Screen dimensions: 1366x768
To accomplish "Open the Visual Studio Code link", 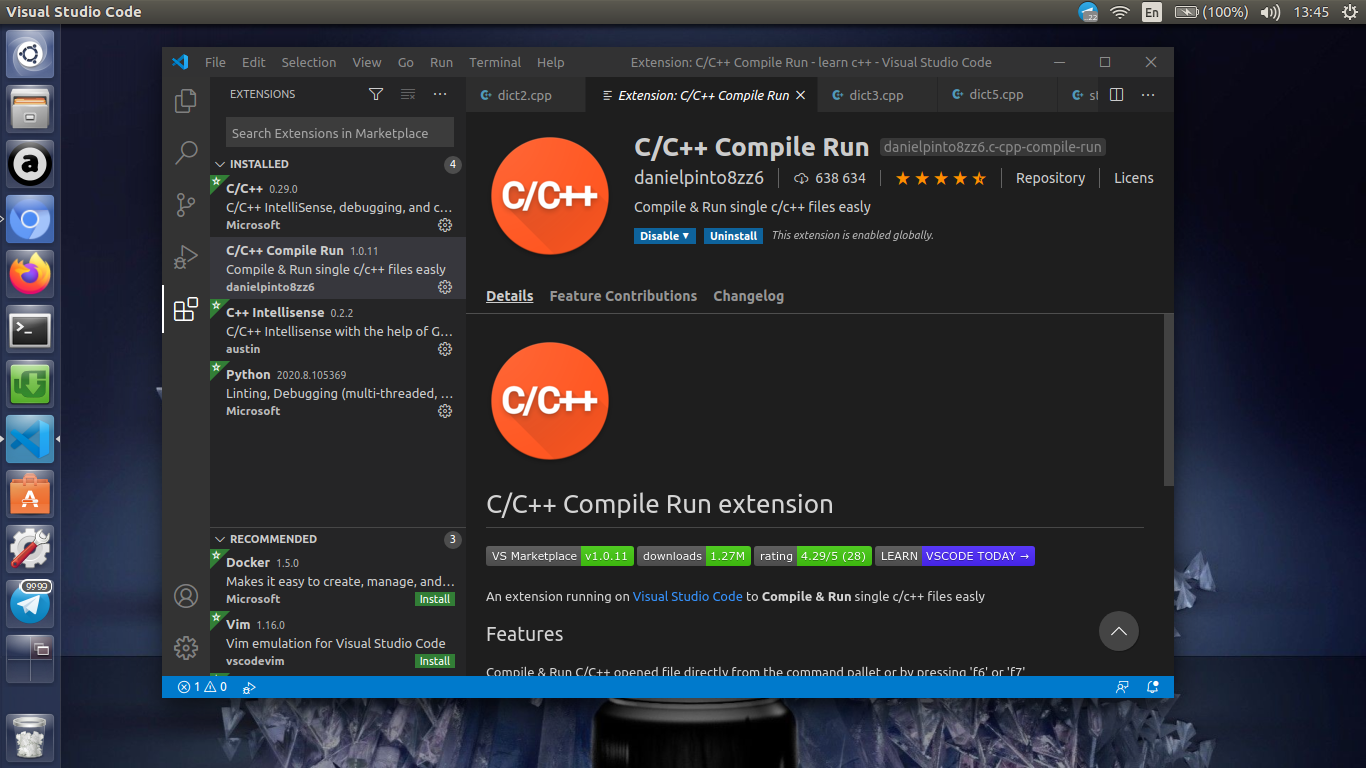I will click(x=687, y=596).
